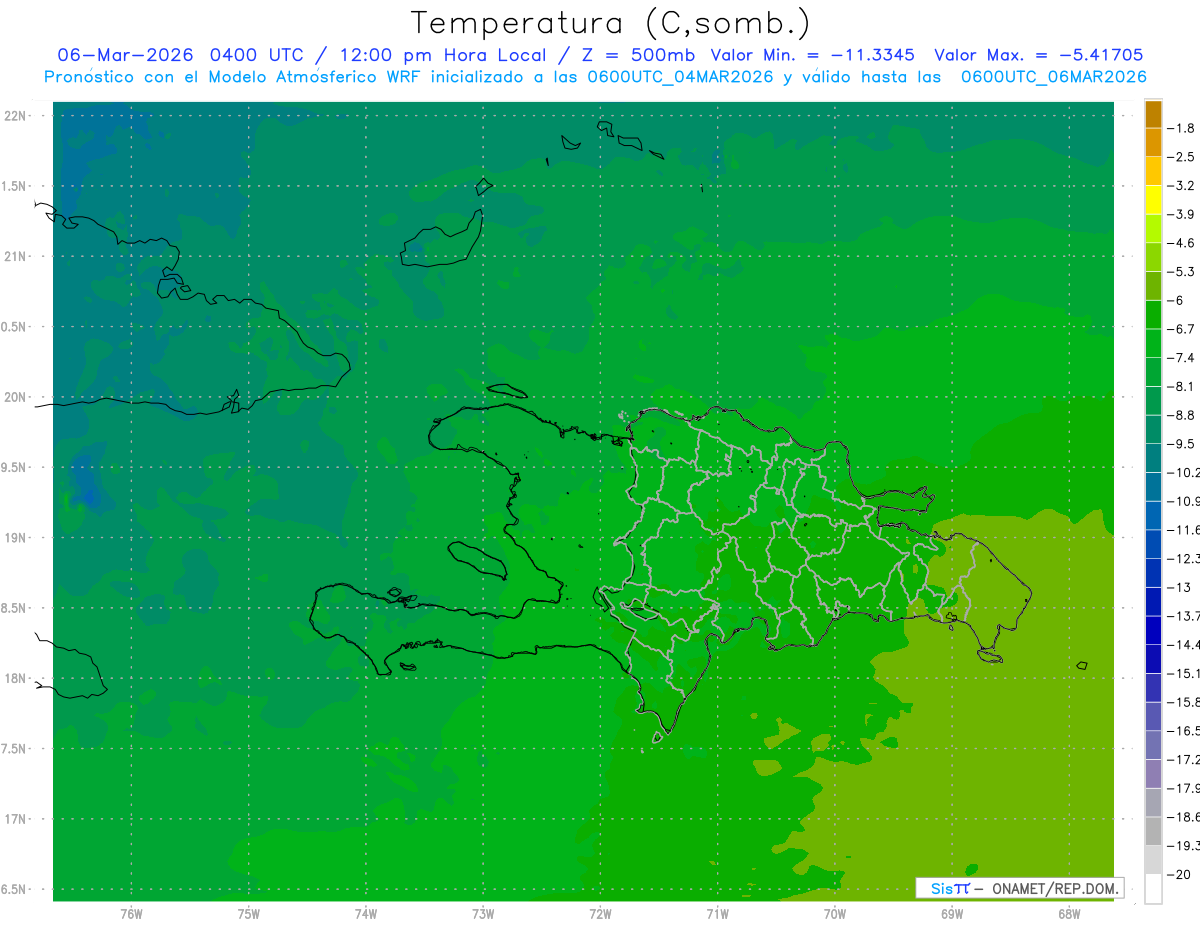Click the '71W' longitude label

pos(717,914)
